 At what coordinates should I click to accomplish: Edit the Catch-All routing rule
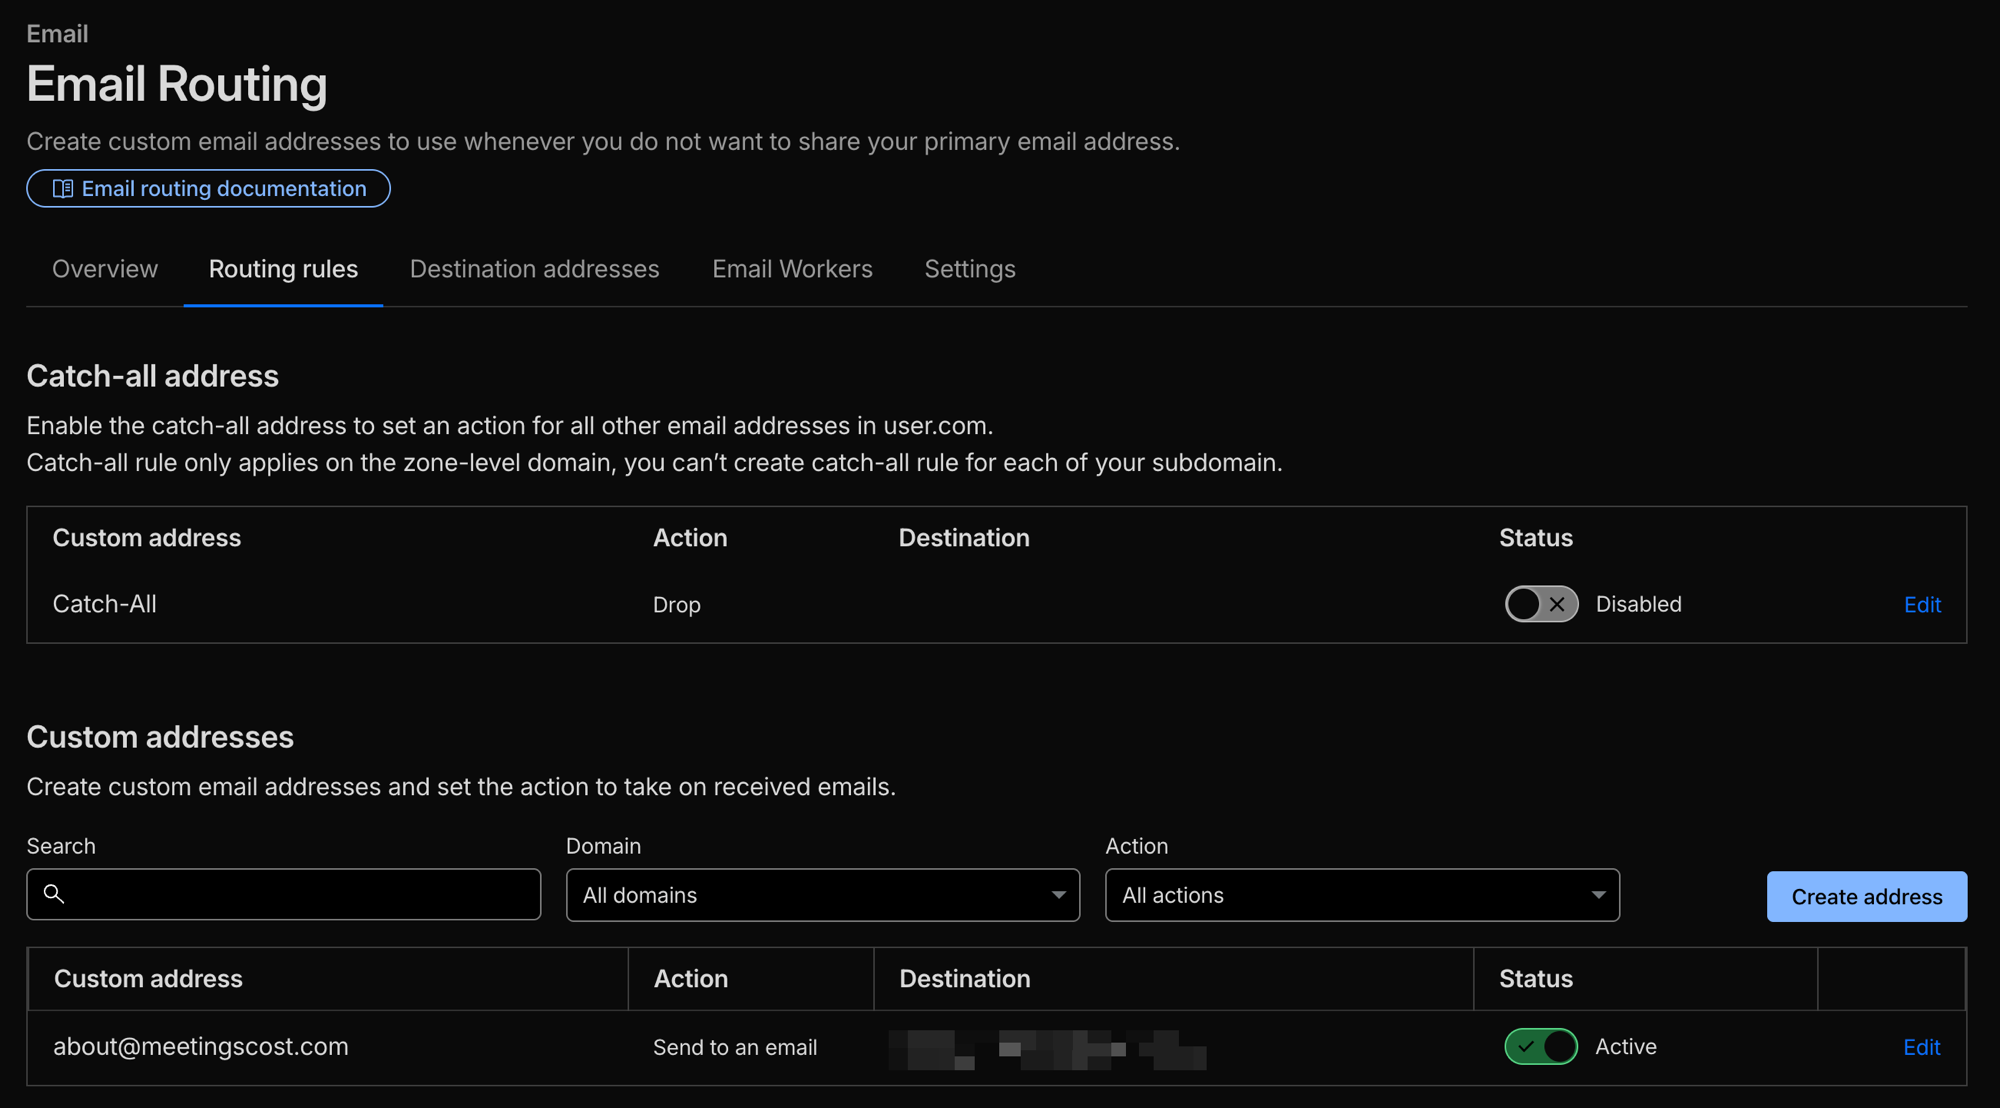point(1922,604)
